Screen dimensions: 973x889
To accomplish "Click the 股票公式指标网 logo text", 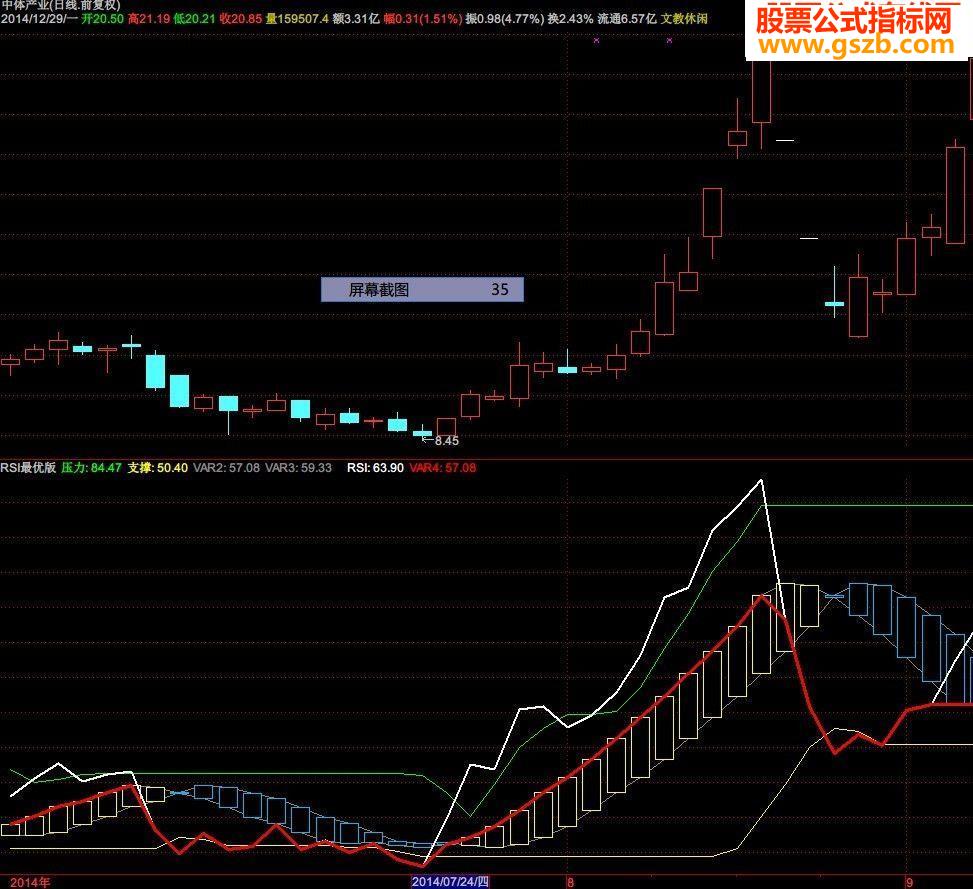I will (853, 20).
